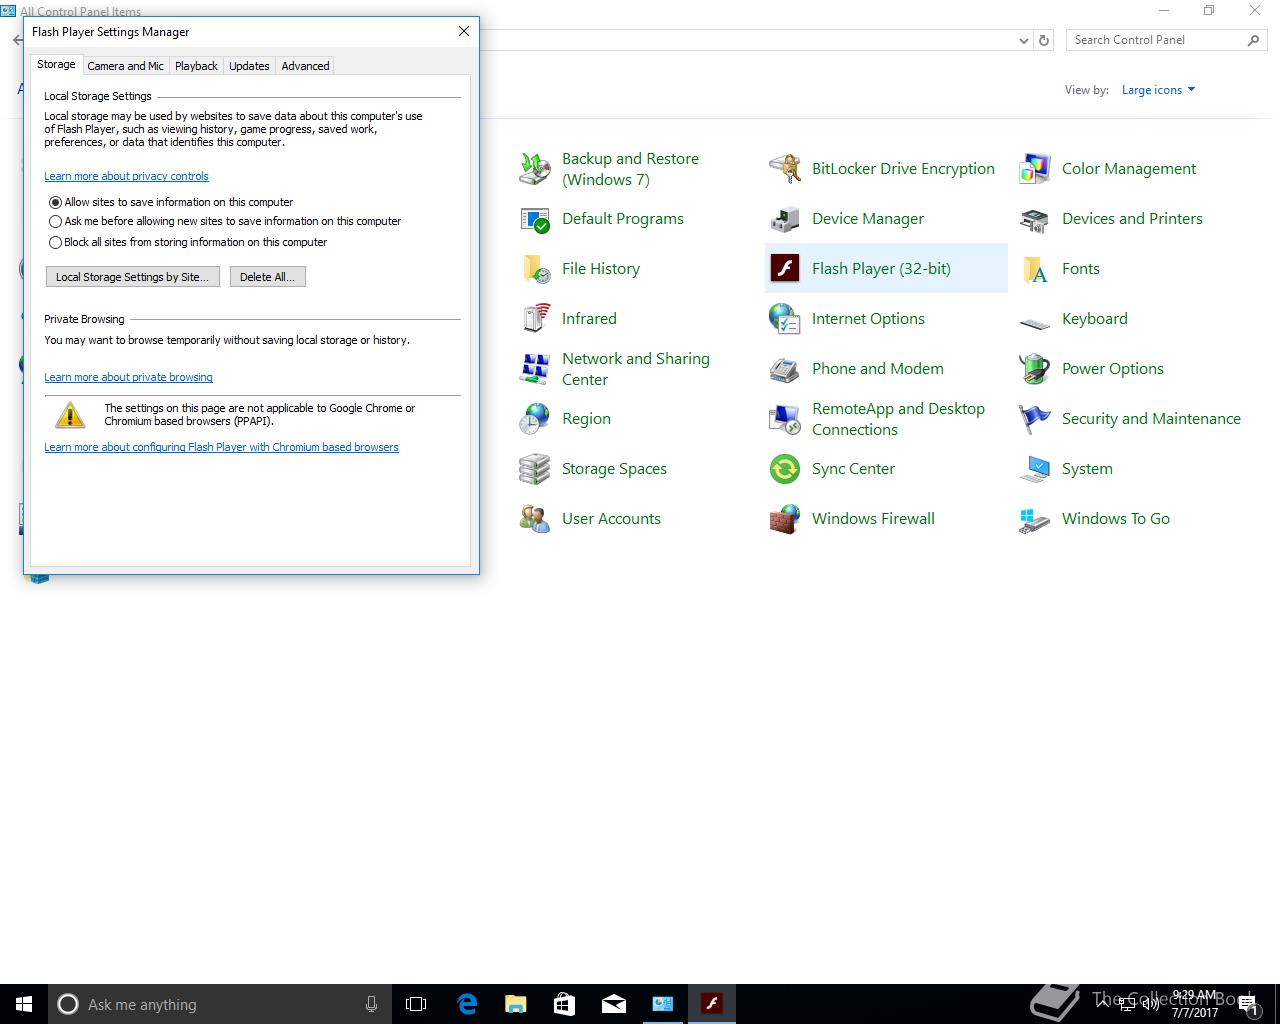Click the Flash Player taskbar button
Screen dimensions: 1280x1024
click(711, 1004)
